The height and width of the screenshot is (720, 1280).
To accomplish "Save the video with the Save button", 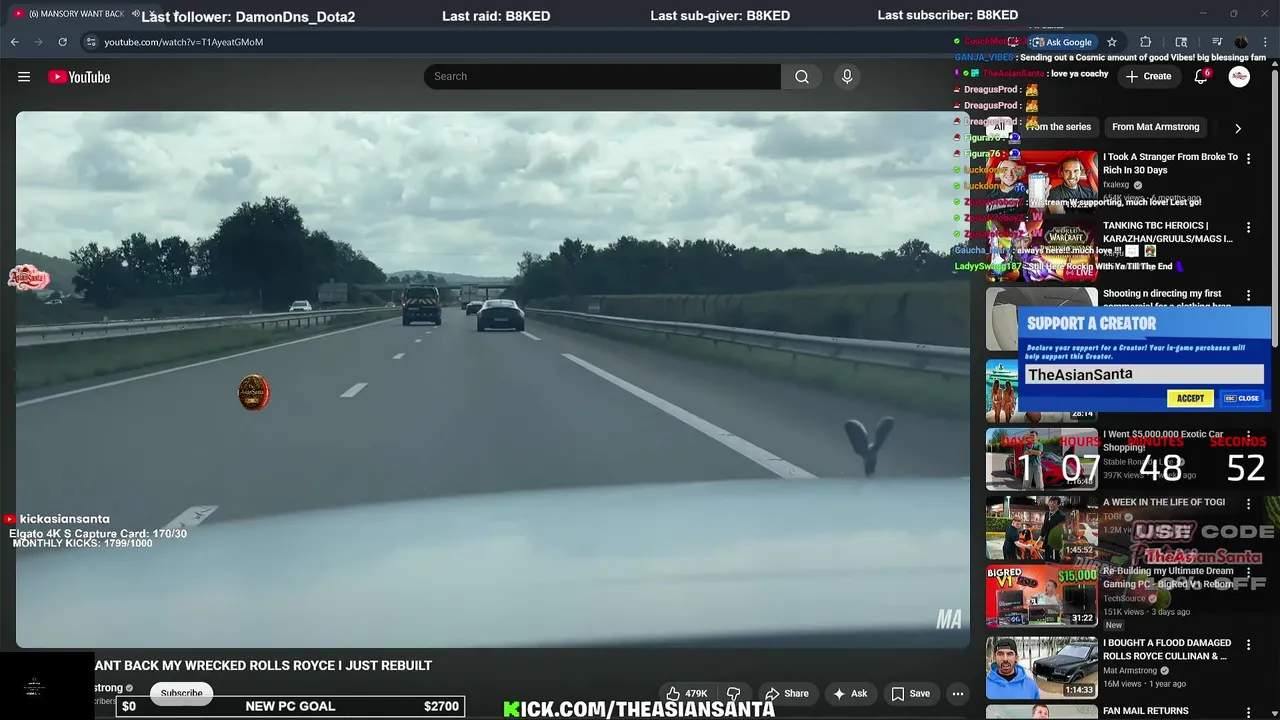I will point(911,693).
